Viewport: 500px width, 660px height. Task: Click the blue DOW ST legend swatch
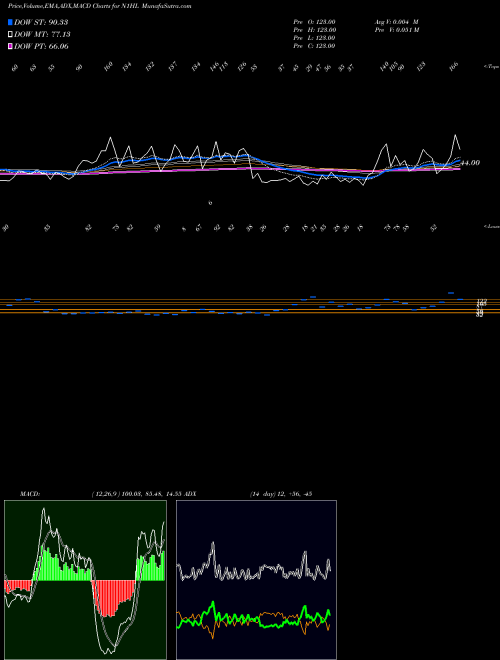click(10, 22)
